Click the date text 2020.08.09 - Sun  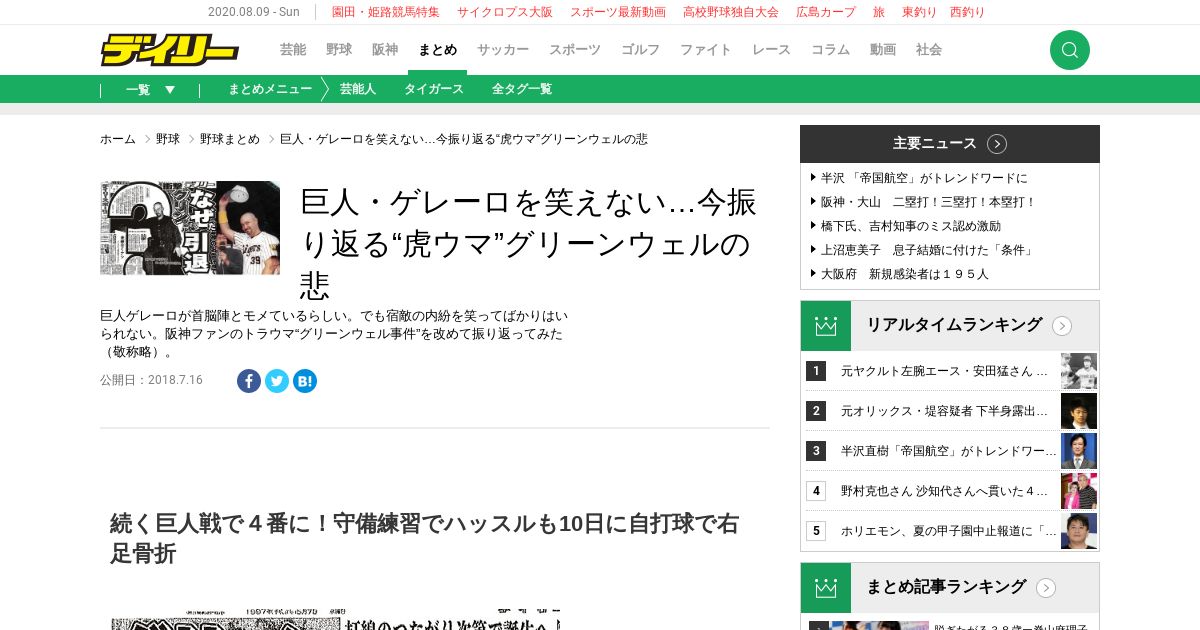click(254, 12)
